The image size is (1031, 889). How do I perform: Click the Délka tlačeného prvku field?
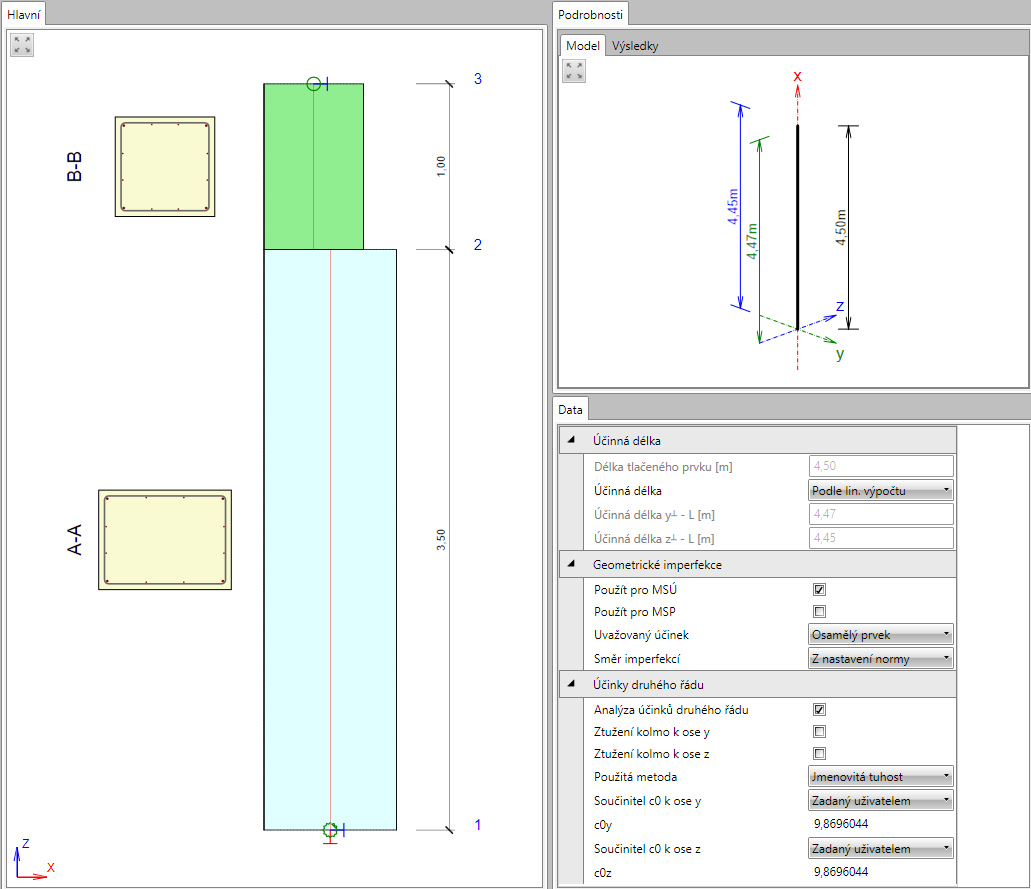(881, 466)
